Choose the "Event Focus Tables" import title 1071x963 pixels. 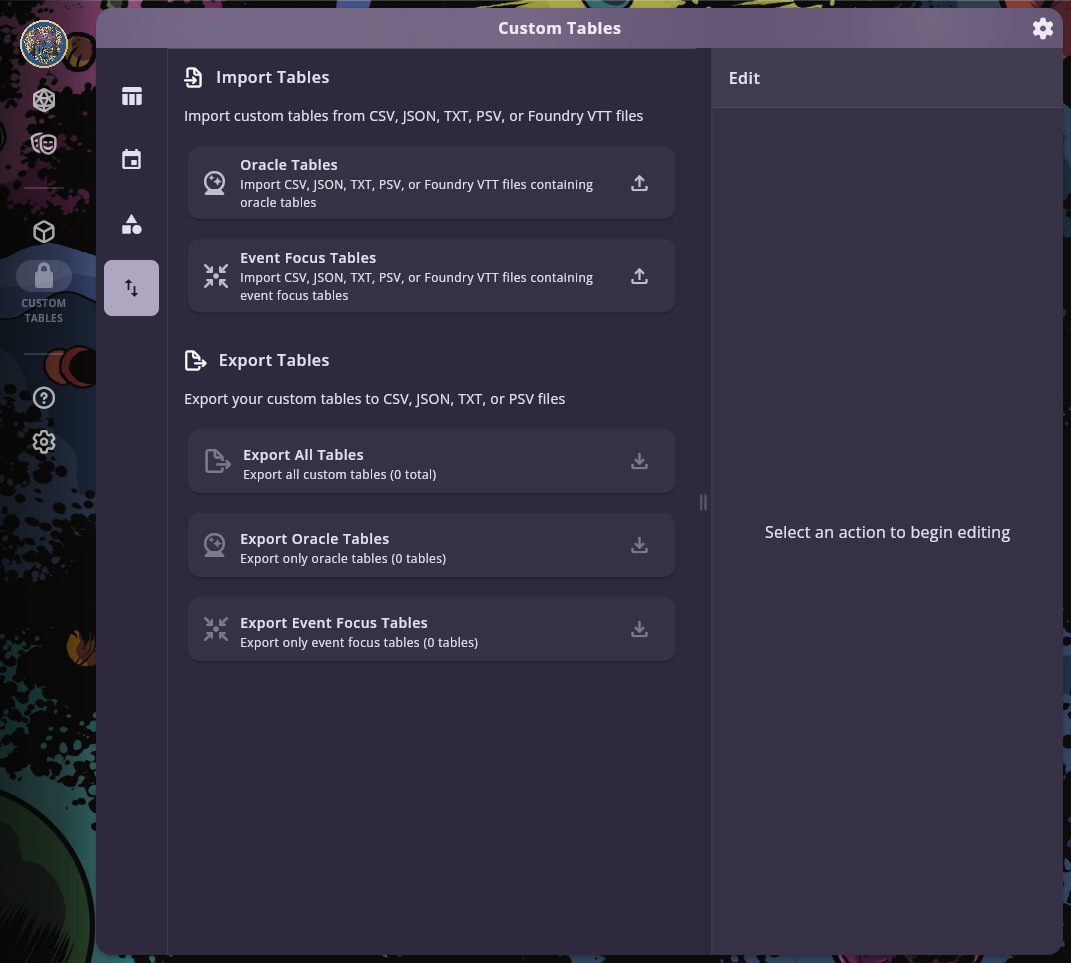click(x=308, y=257)
